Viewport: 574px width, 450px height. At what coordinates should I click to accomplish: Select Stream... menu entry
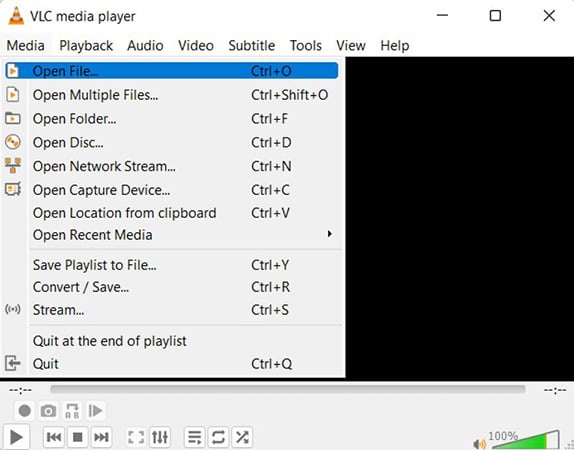[x=172, y=310]
